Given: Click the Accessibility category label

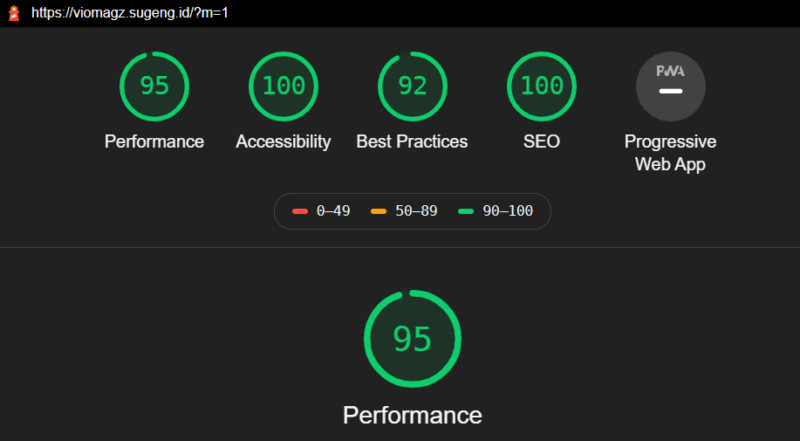Looking at the screenshot, I should click(x=283, y=142).
